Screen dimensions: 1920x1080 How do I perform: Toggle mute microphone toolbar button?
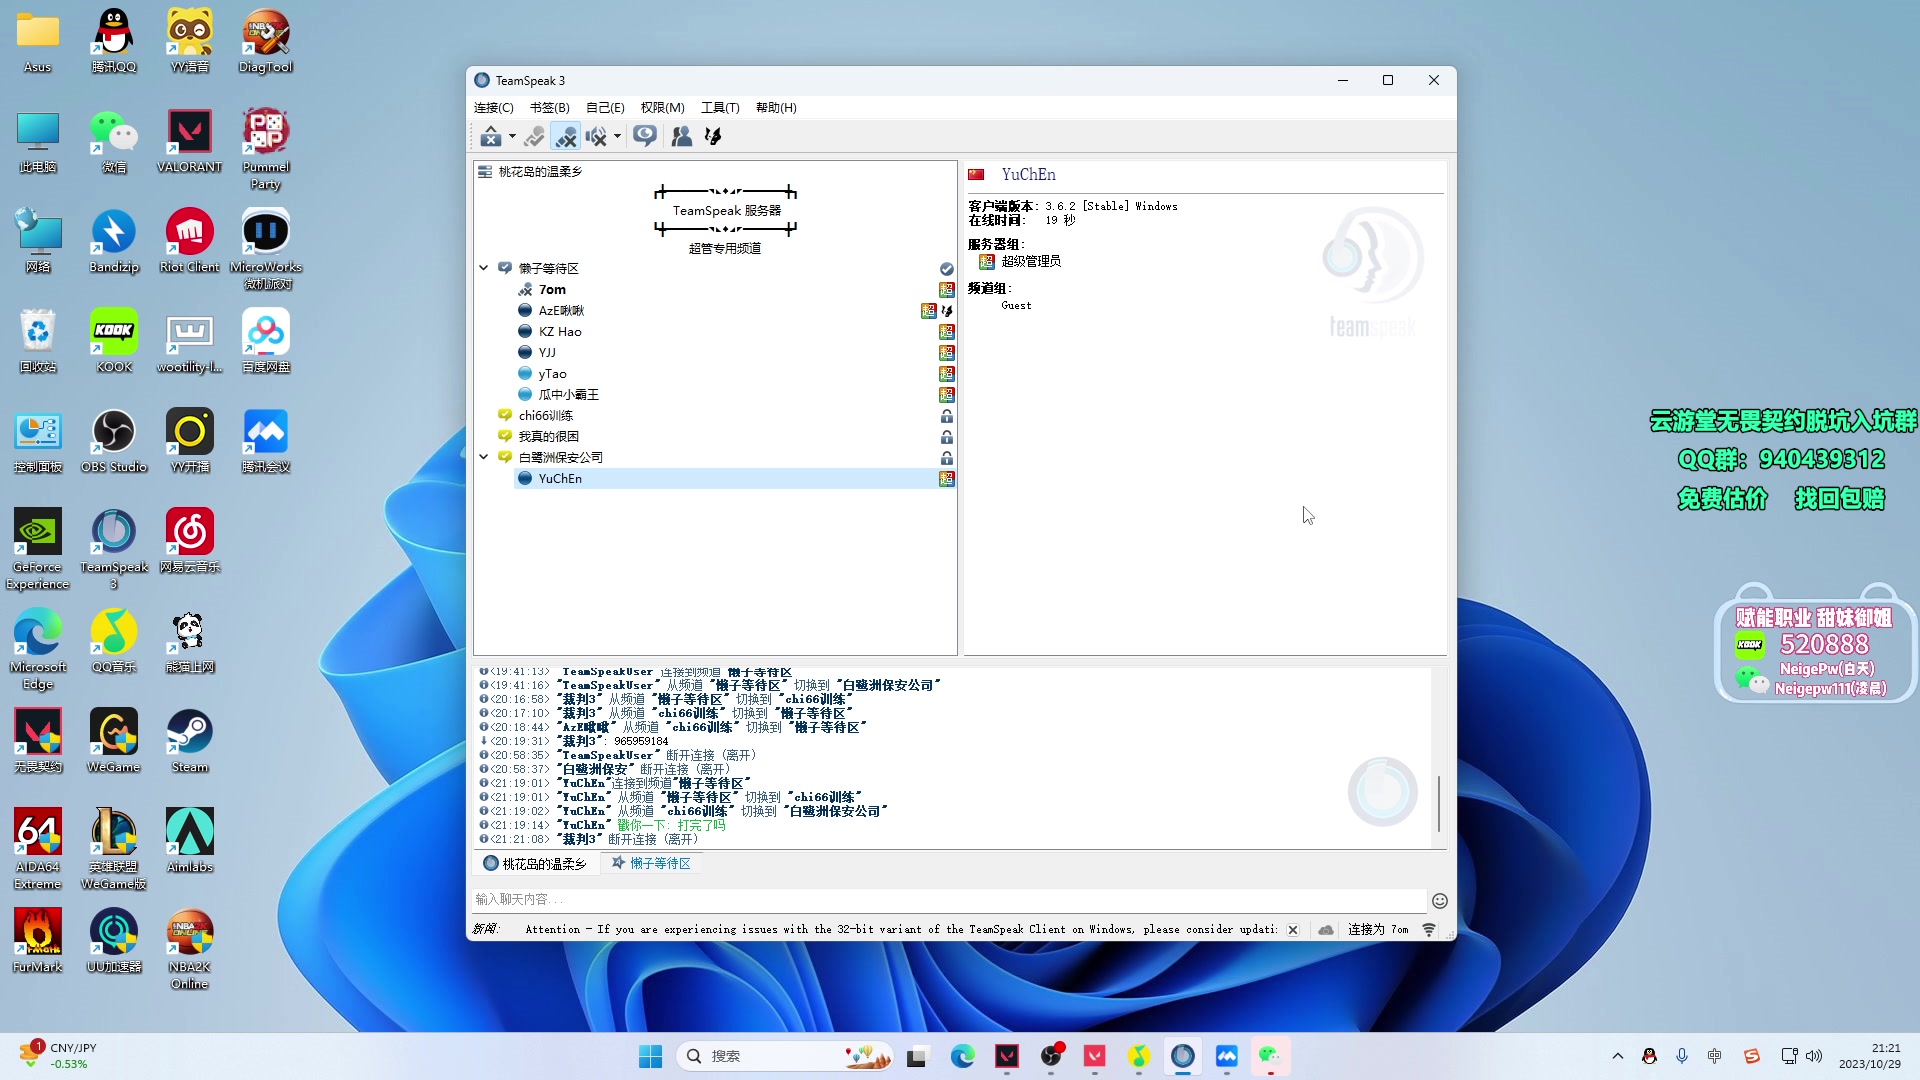click(x=566, y=136)
